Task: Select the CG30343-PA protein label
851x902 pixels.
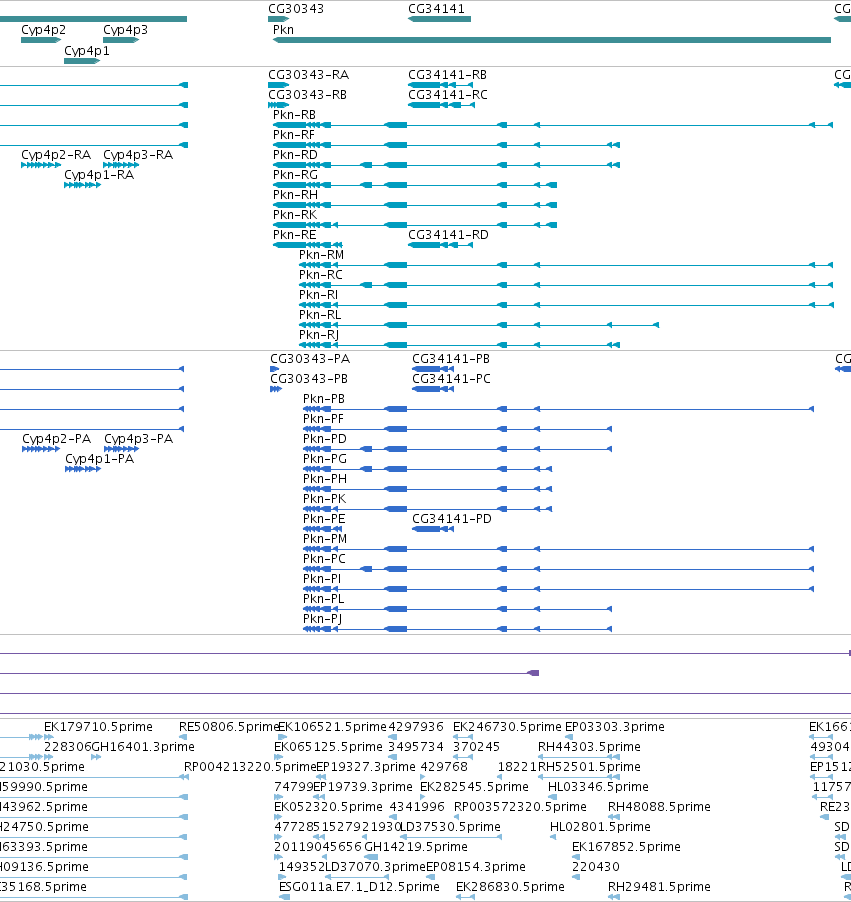Action: [310, 358]
